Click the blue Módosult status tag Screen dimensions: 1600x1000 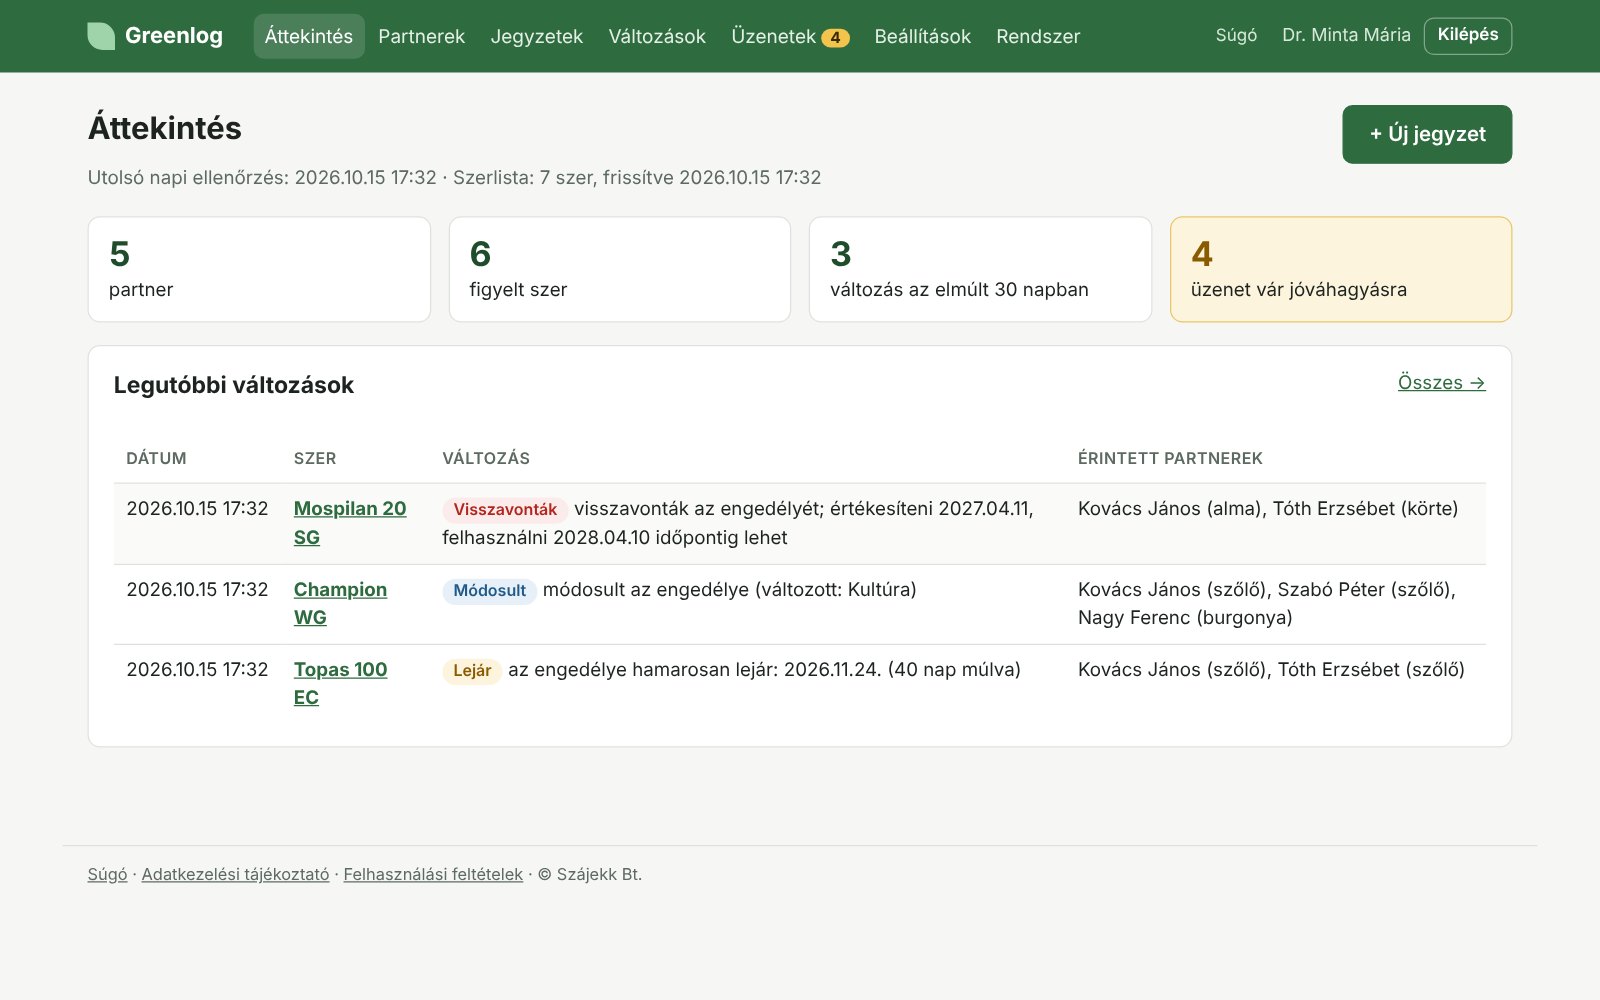pyautogui.click(x=490, y=590)
